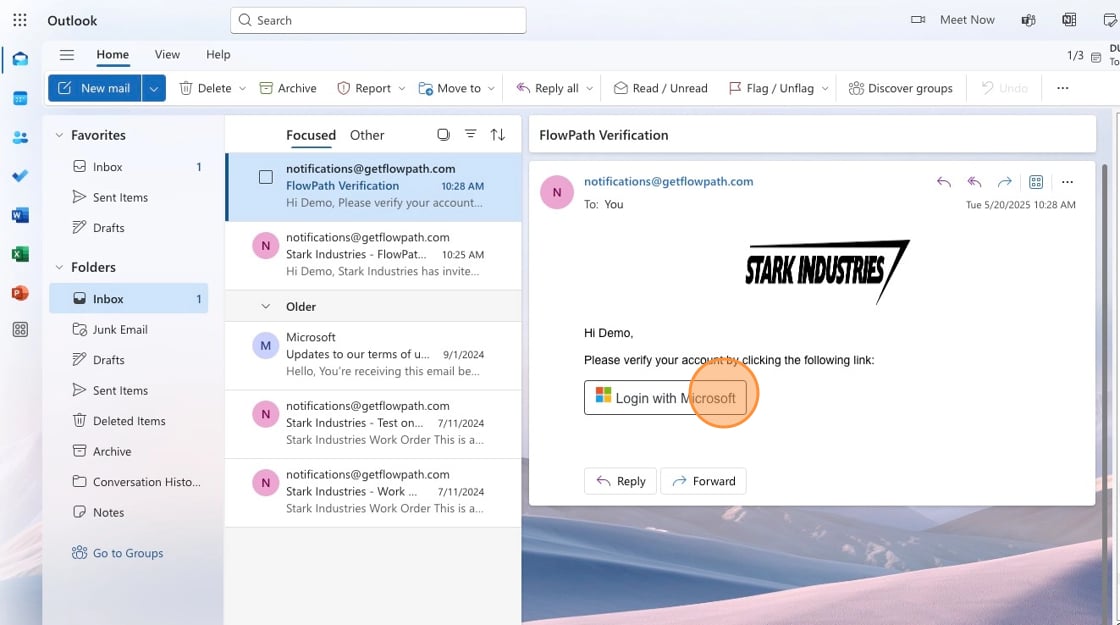Image resolution: width=1120 pixels, height=625 pixels.
Task: Open the Help ribbon tab
Action: [218, 54]
